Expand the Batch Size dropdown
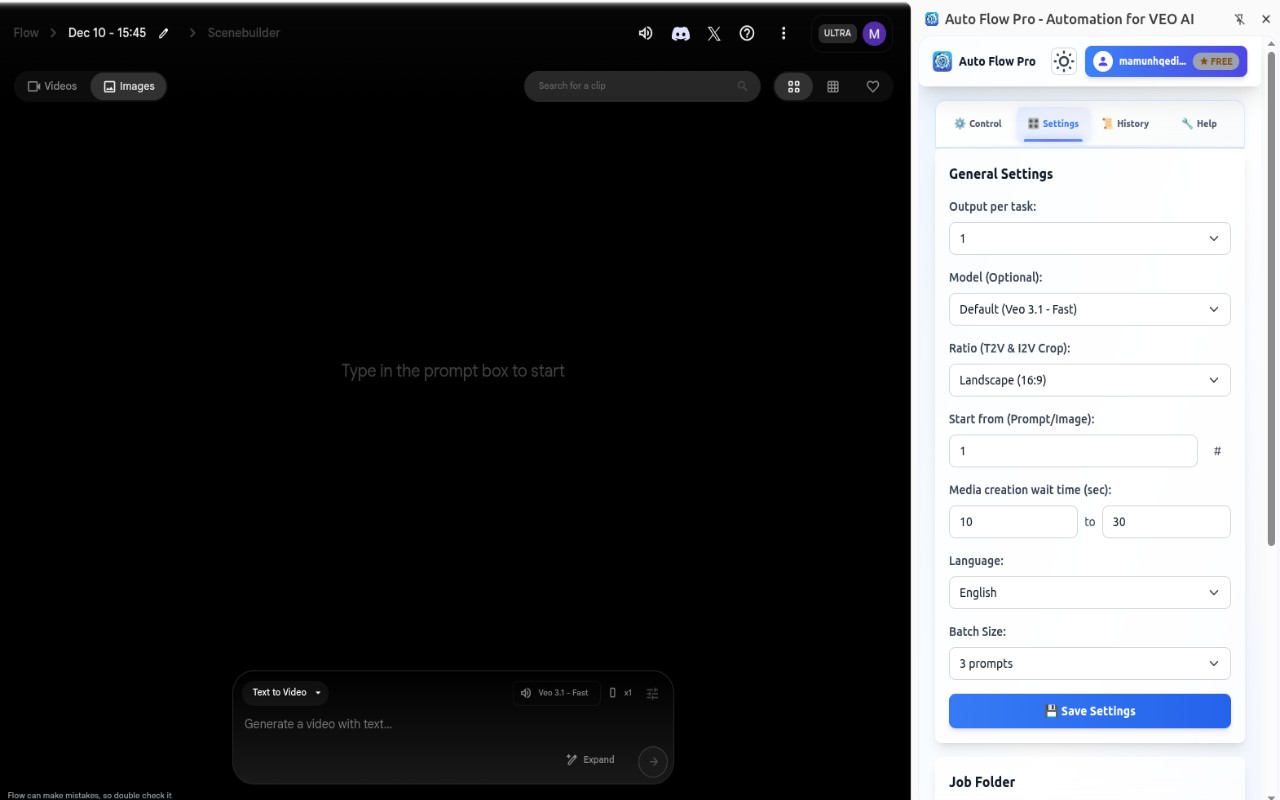Image resolution: width=1280 pixels, height=800 pixels. pos(1089,663)
